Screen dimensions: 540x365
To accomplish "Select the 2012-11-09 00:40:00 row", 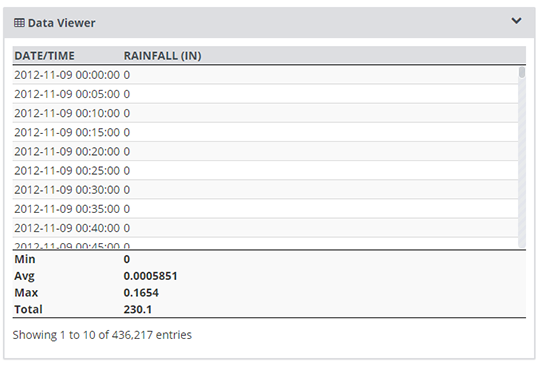I will [266, 228].
